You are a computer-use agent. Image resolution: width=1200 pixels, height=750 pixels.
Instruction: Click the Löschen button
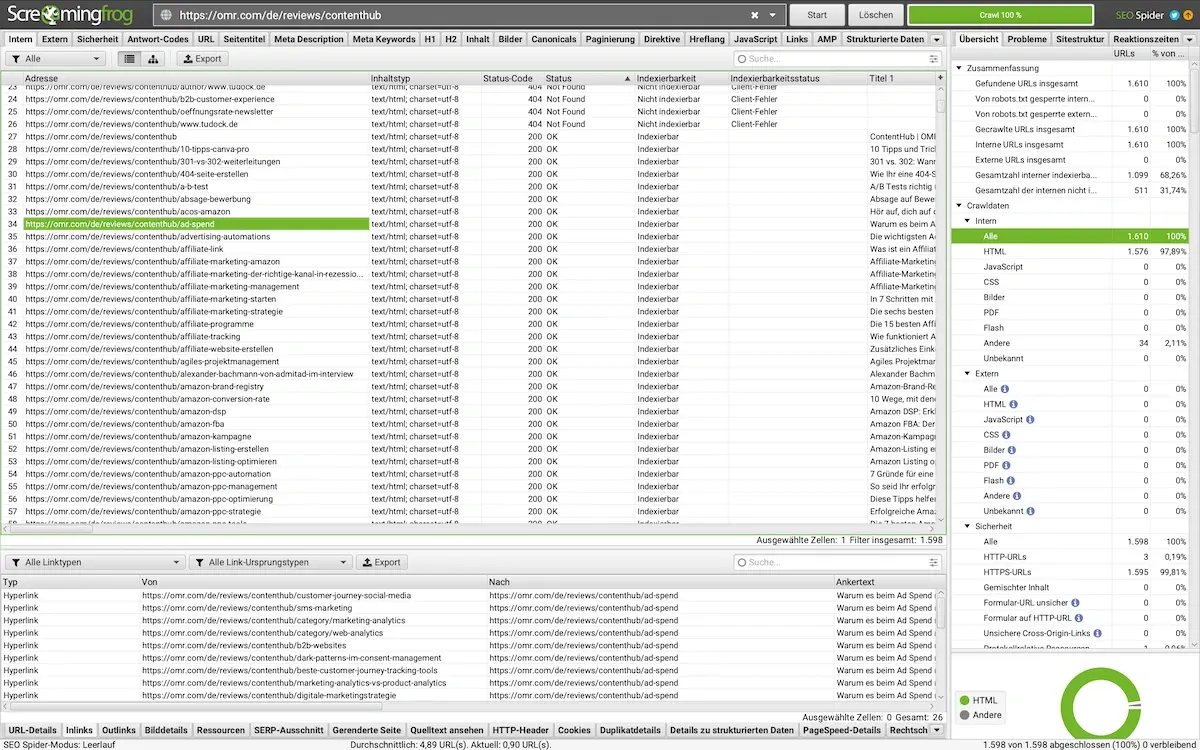pos(875,15)
